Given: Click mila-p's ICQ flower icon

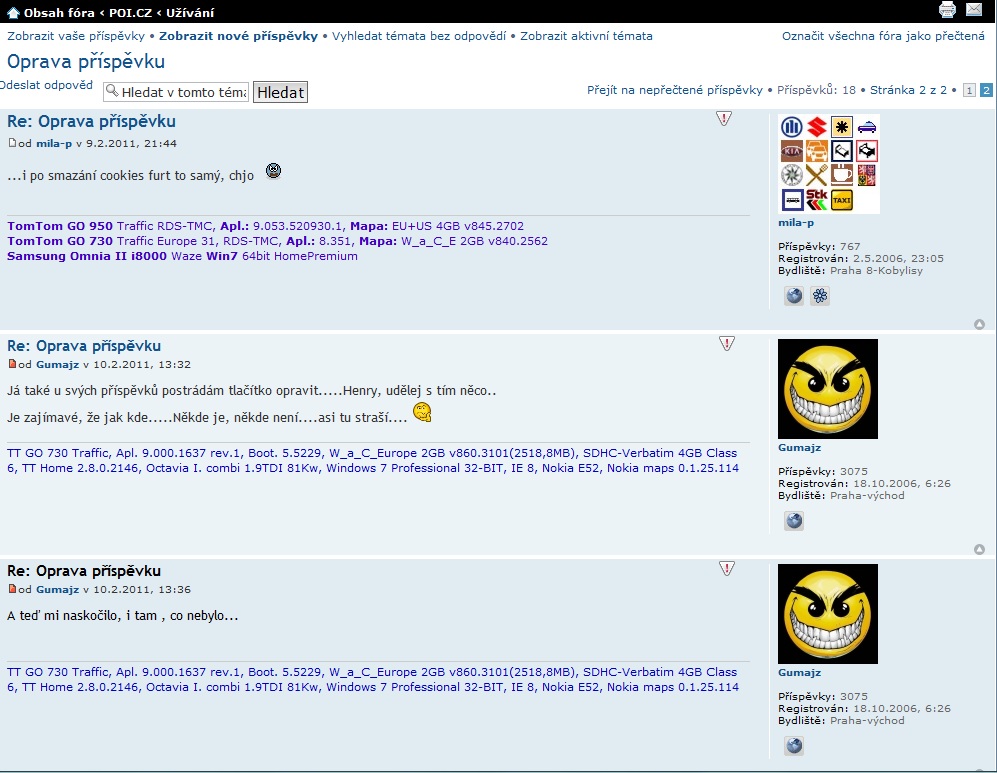Looking at the screenshot, I should click(x=820, y=296).
